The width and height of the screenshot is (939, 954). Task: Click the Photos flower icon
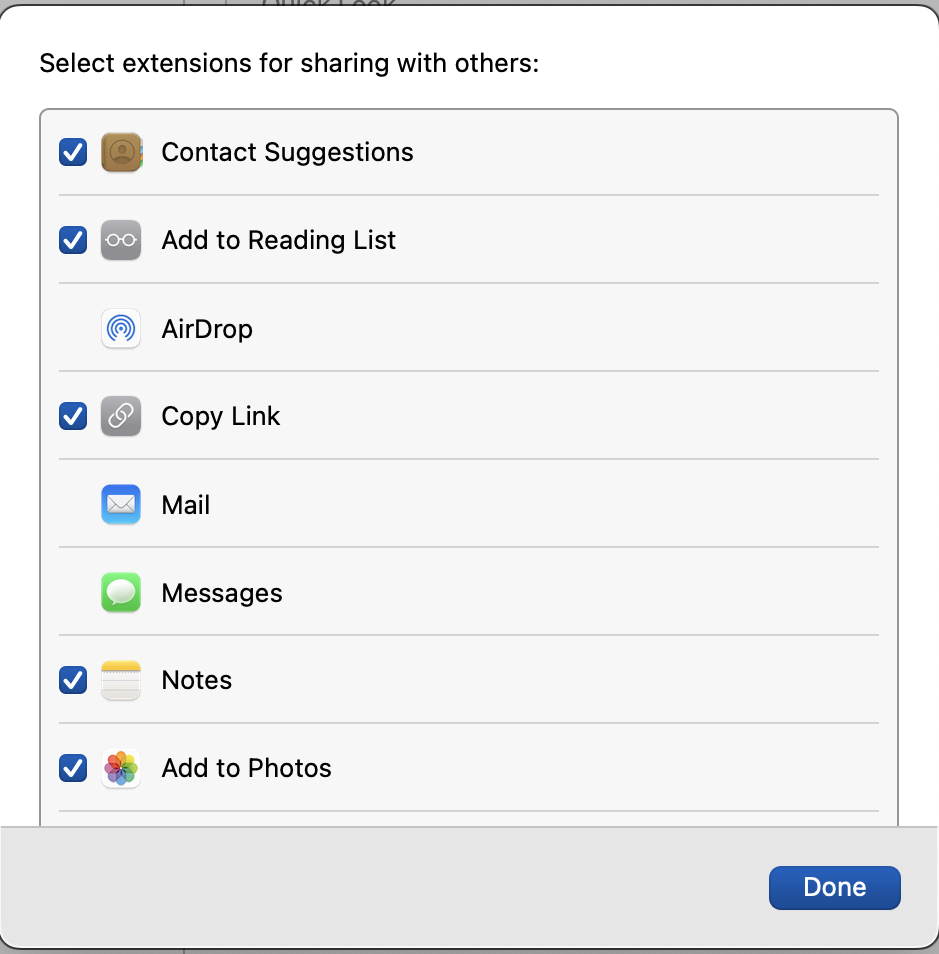click(121, 768)
